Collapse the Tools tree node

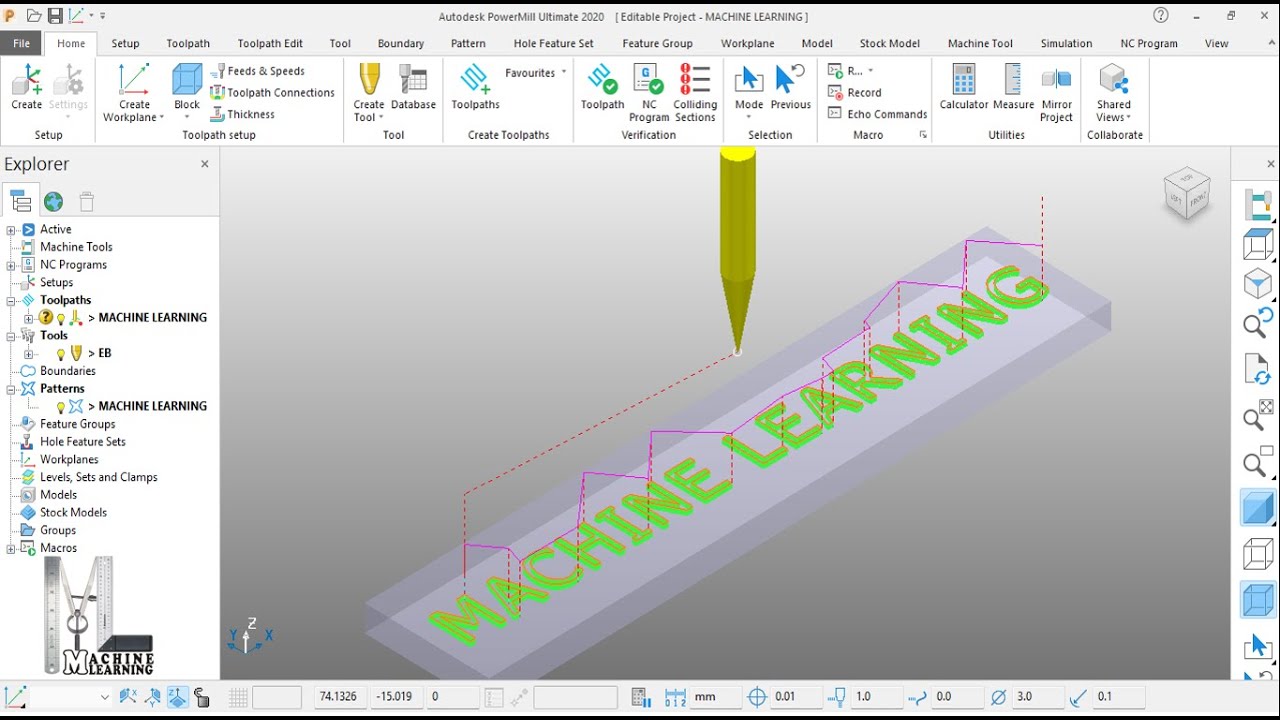click(11, 336)
